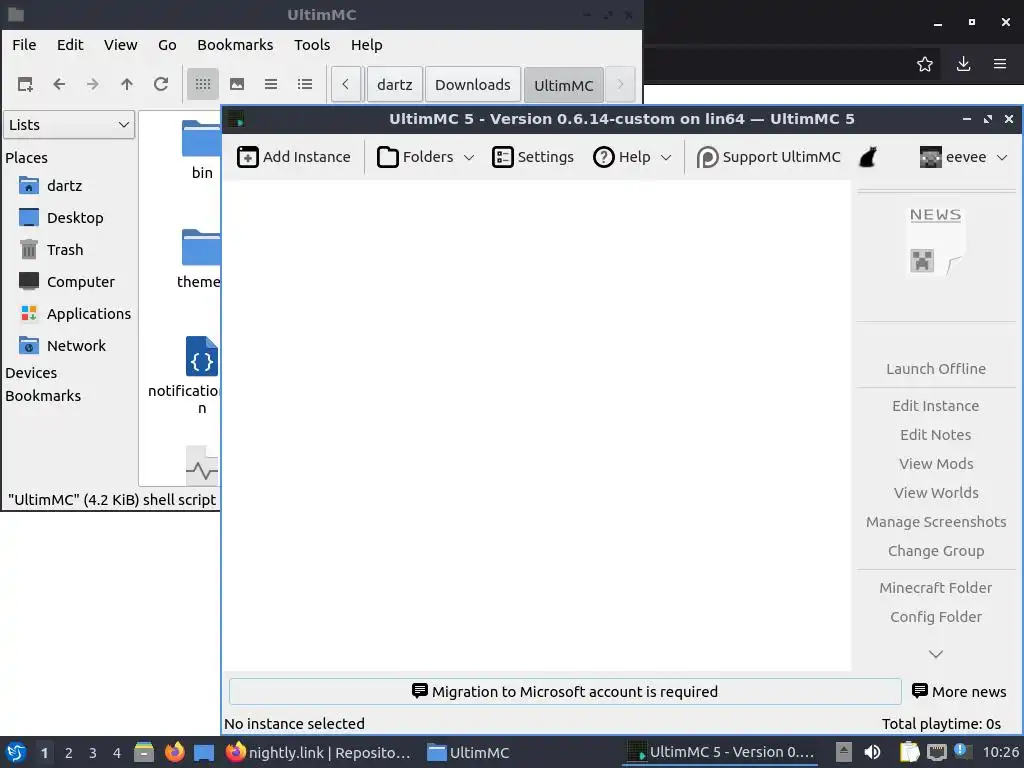1024x768 pixels.
Task: Launch Firefox from taskbar quick launch
Action: click(174, 752)
